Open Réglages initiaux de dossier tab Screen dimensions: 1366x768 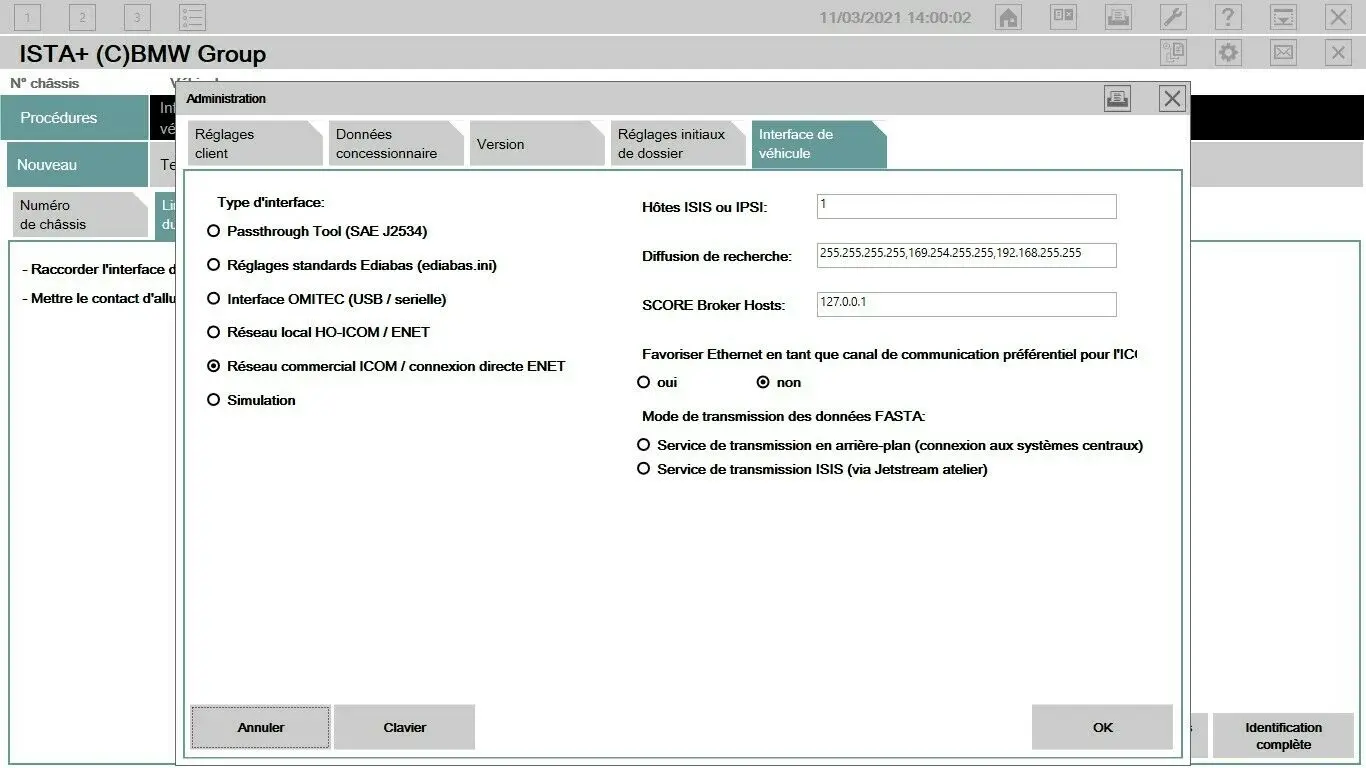coord(680,144)
